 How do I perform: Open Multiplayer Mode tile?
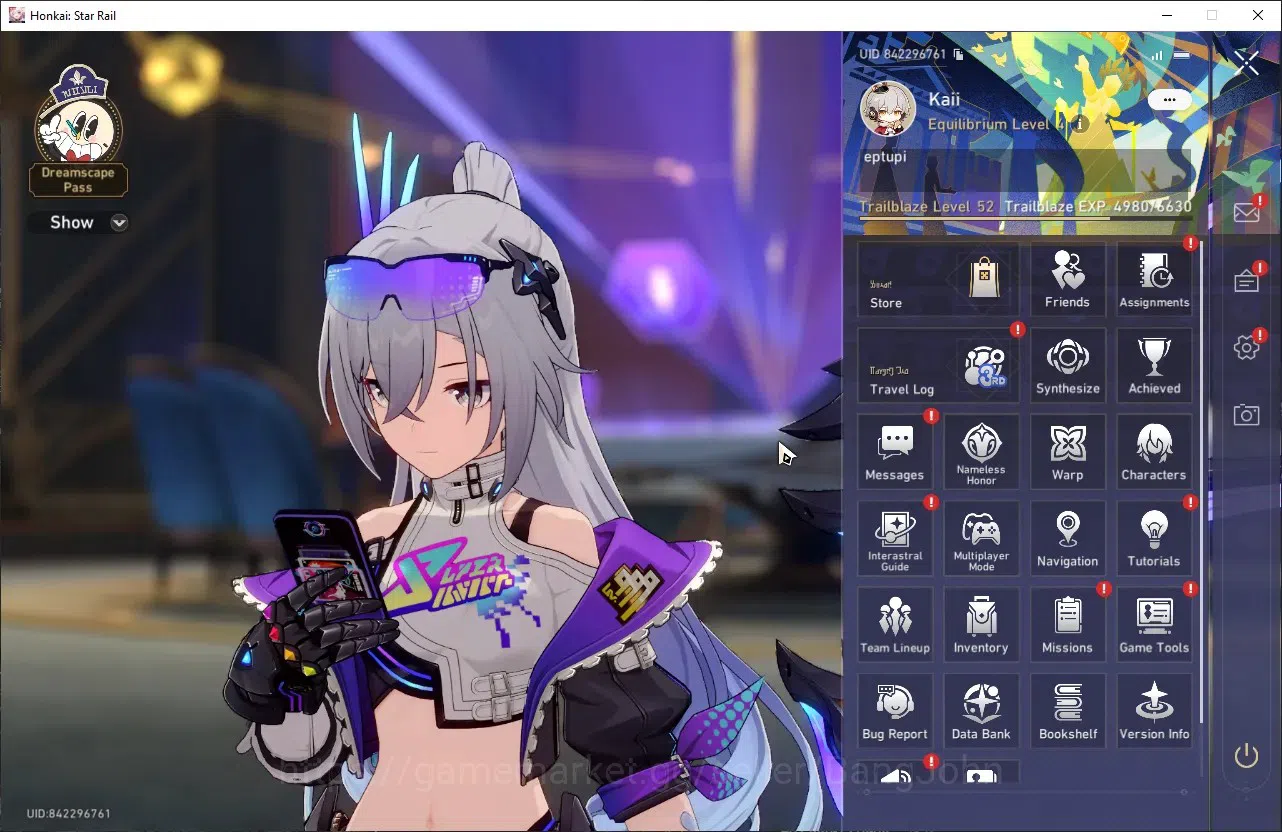click(x=981, y=538)
